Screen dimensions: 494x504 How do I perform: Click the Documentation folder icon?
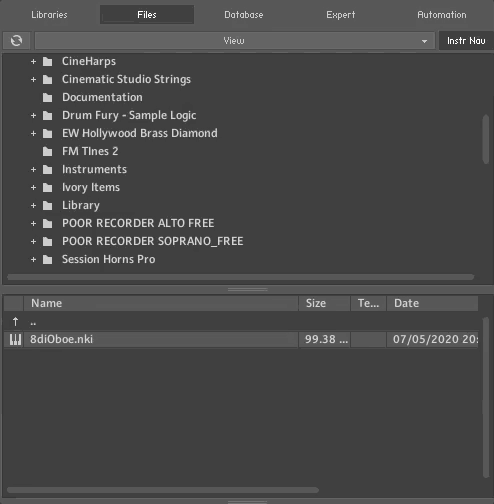pyautogui.click(x=48, y=98)
